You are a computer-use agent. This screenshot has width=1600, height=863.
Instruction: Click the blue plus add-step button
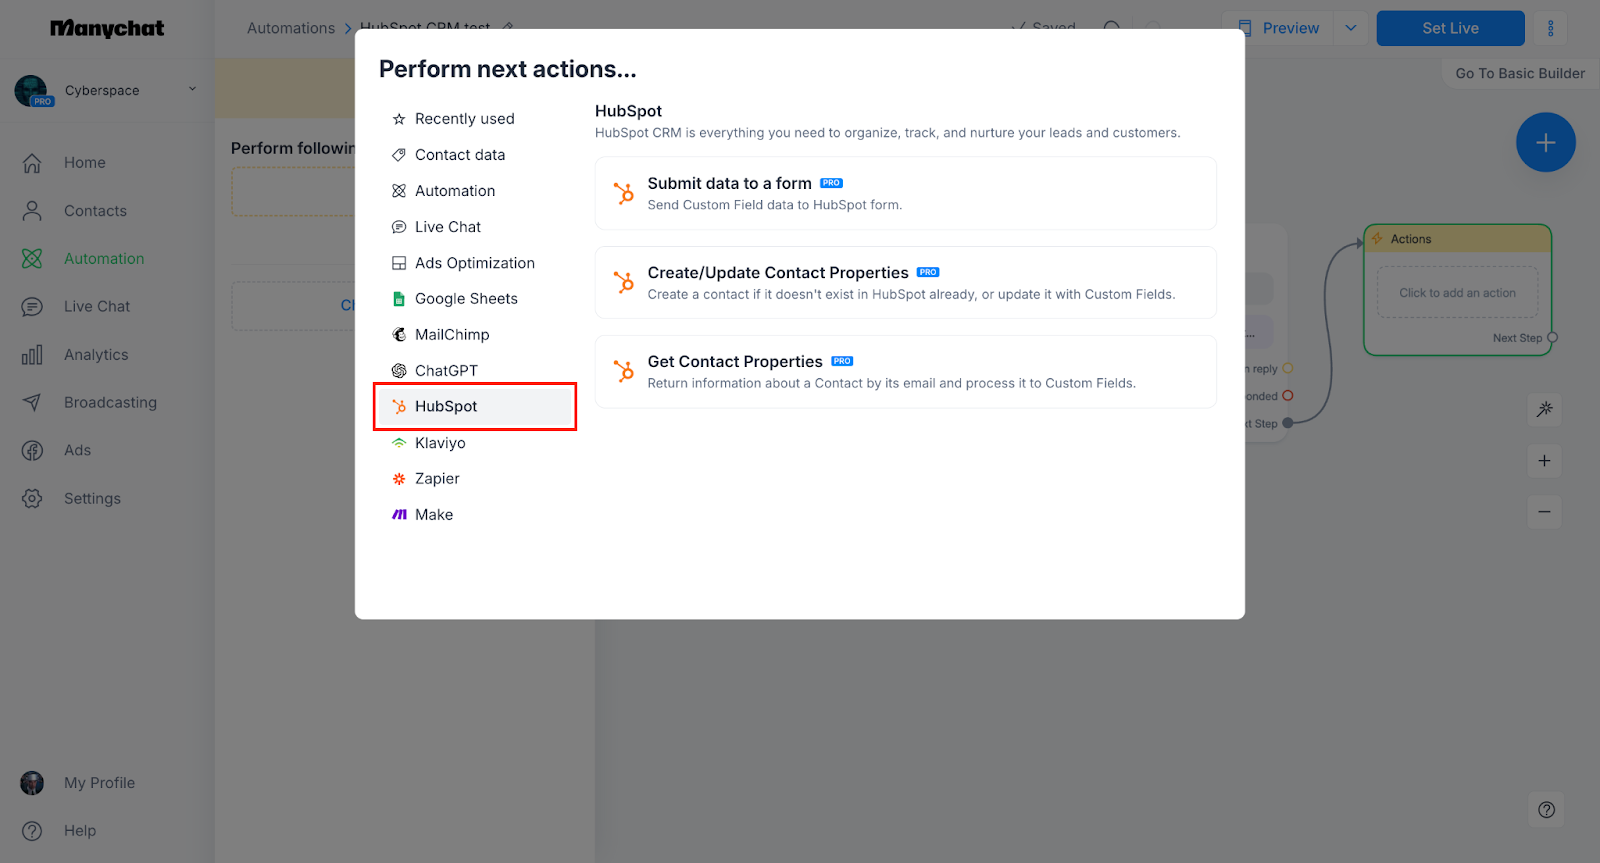coord(1545,143)
